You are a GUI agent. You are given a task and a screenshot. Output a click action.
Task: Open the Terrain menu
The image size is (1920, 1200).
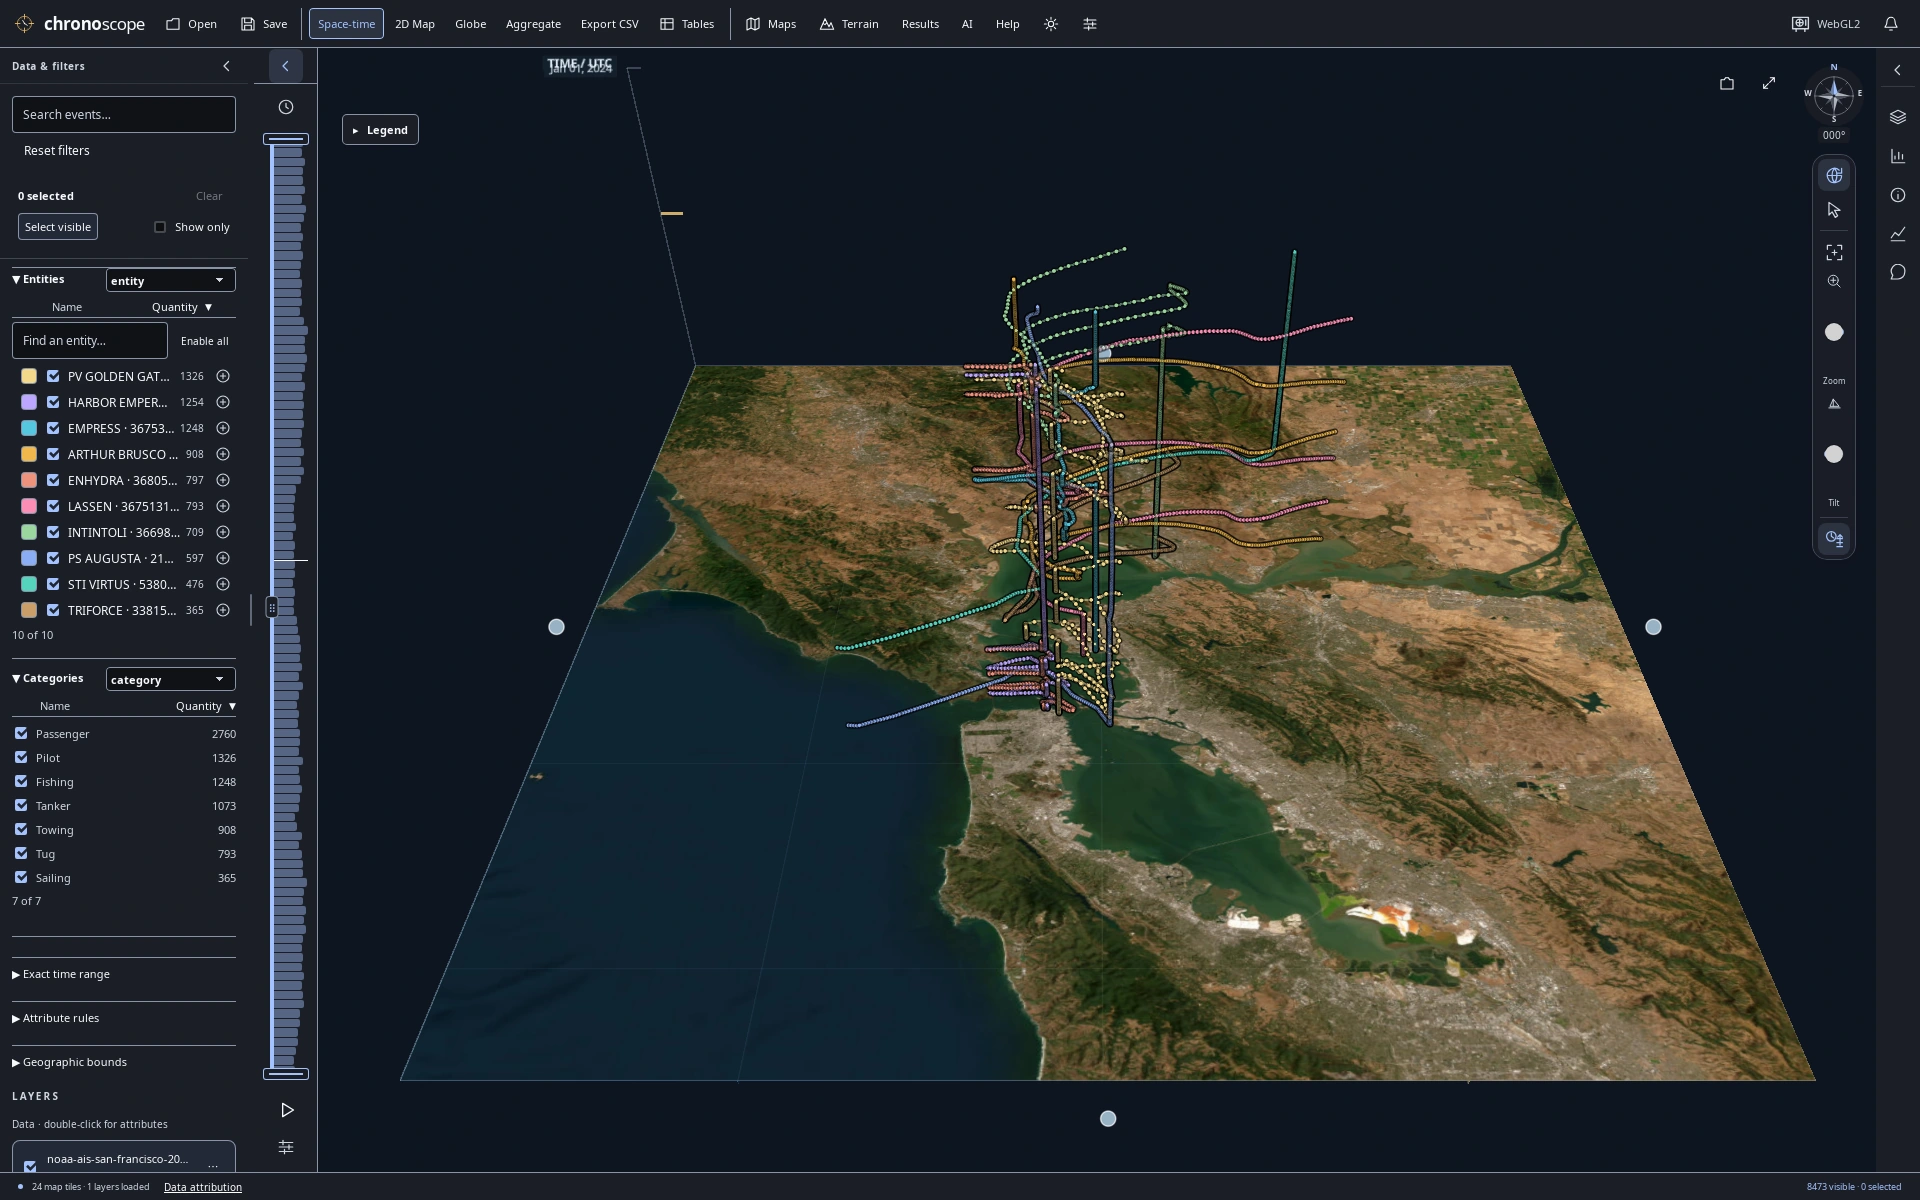(x=849, y=24)
